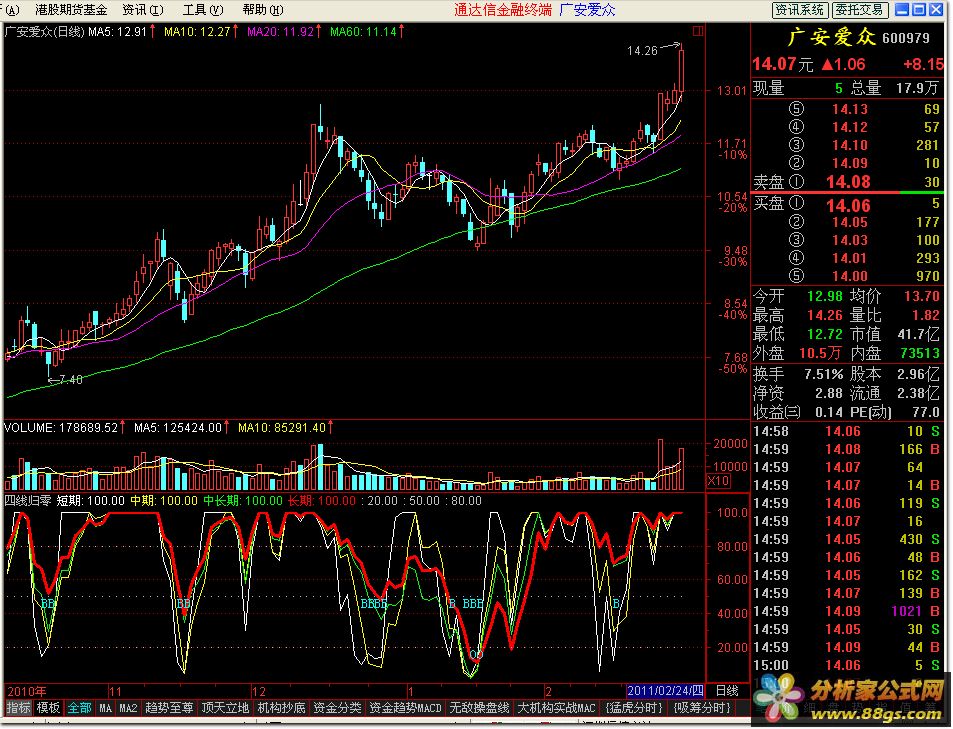Click the 卖盘① price 14.08
Image resolution: width=953 pixels, height=729 pixels.
tap(848, 182)
